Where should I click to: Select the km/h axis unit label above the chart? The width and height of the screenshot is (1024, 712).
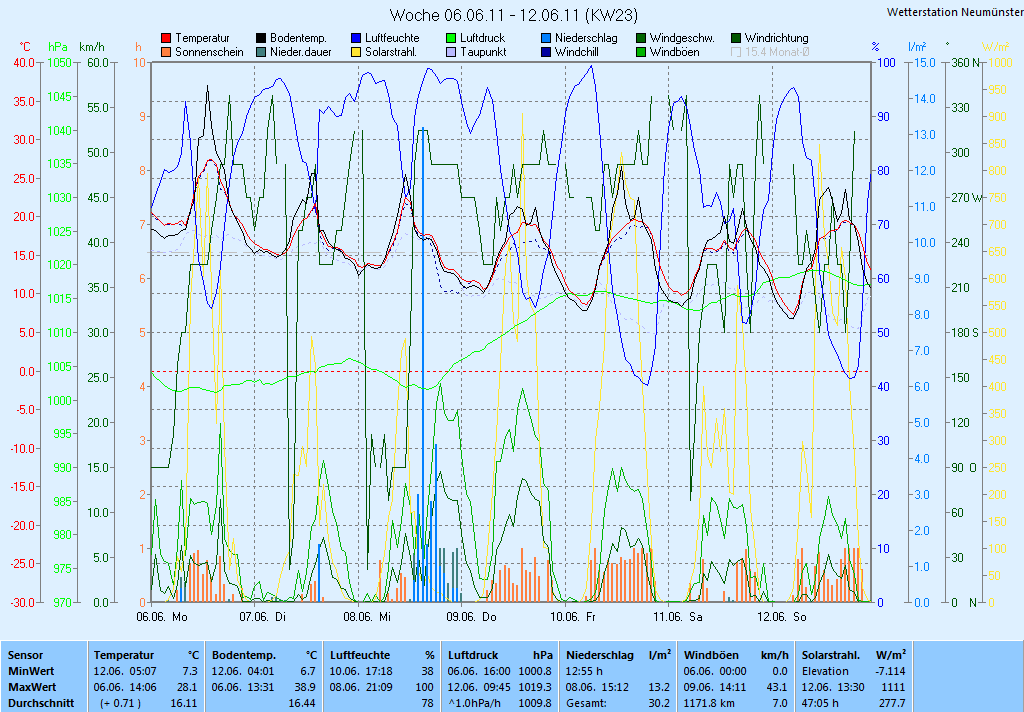point(92,47)
